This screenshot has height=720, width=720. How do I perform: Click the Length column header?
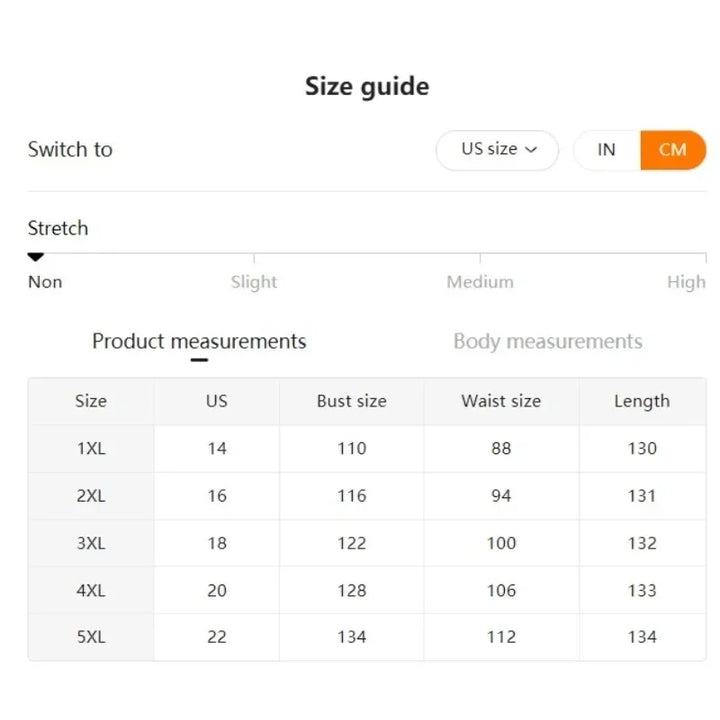(642, 401)
